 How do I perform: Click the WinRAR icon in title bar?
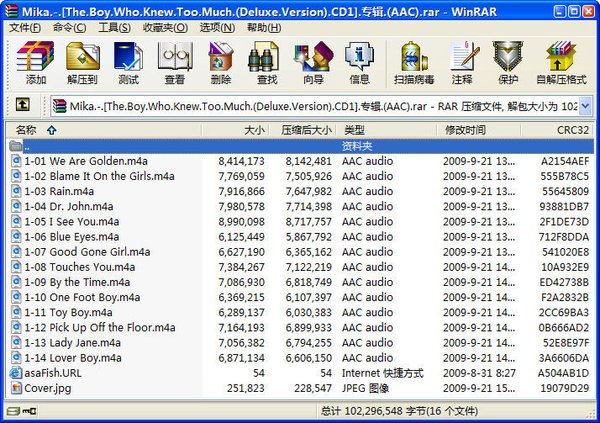(11, 11)
